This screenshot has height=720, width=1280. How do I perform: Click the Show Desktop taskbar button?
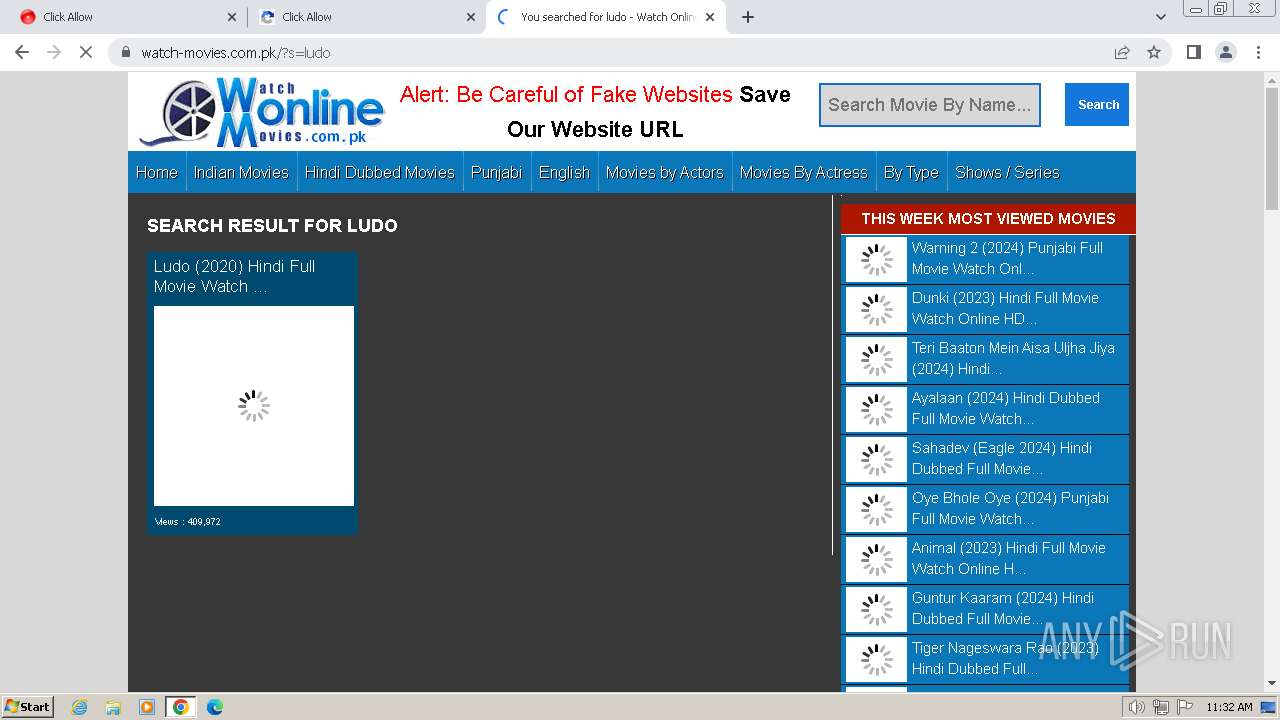tap(1268, 707)
